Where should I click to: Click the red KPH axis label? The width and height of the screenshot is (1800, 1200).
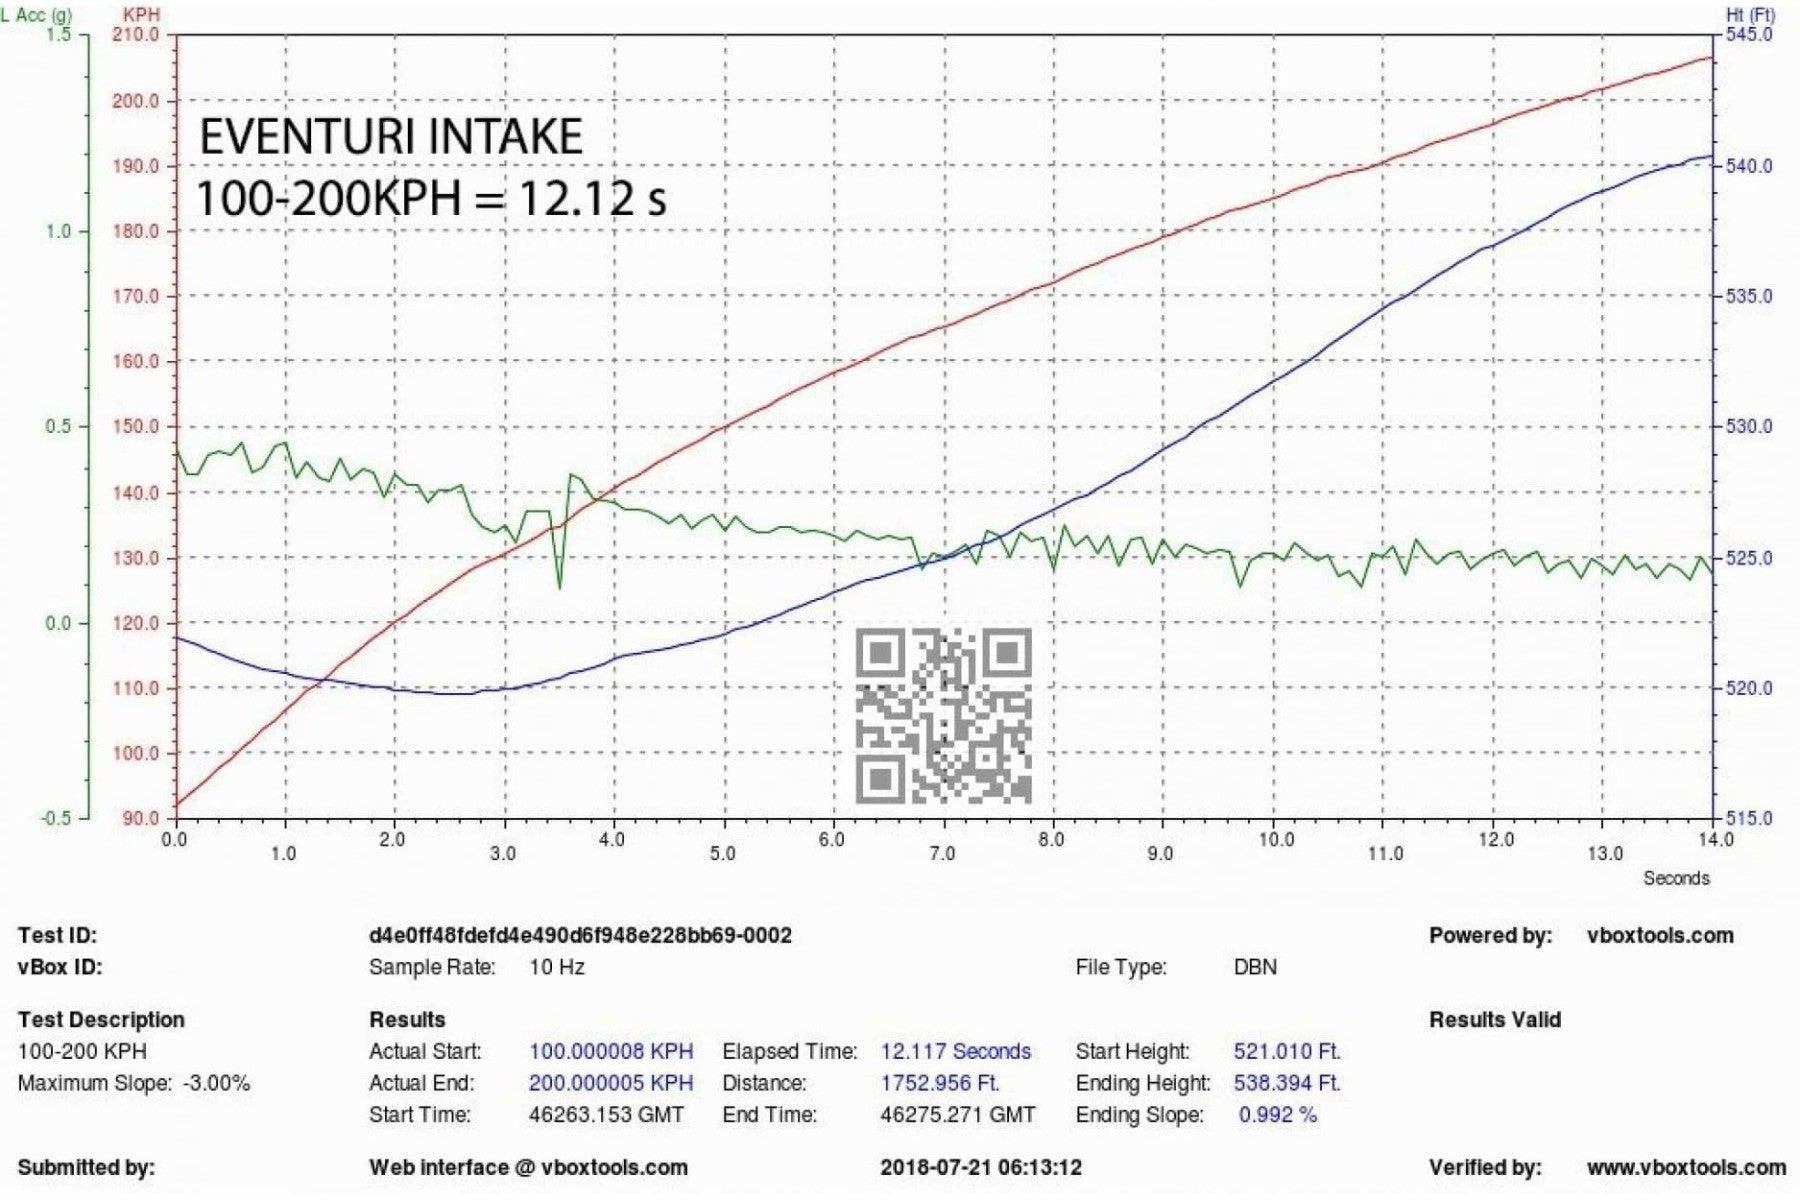[x=141, y=15]
